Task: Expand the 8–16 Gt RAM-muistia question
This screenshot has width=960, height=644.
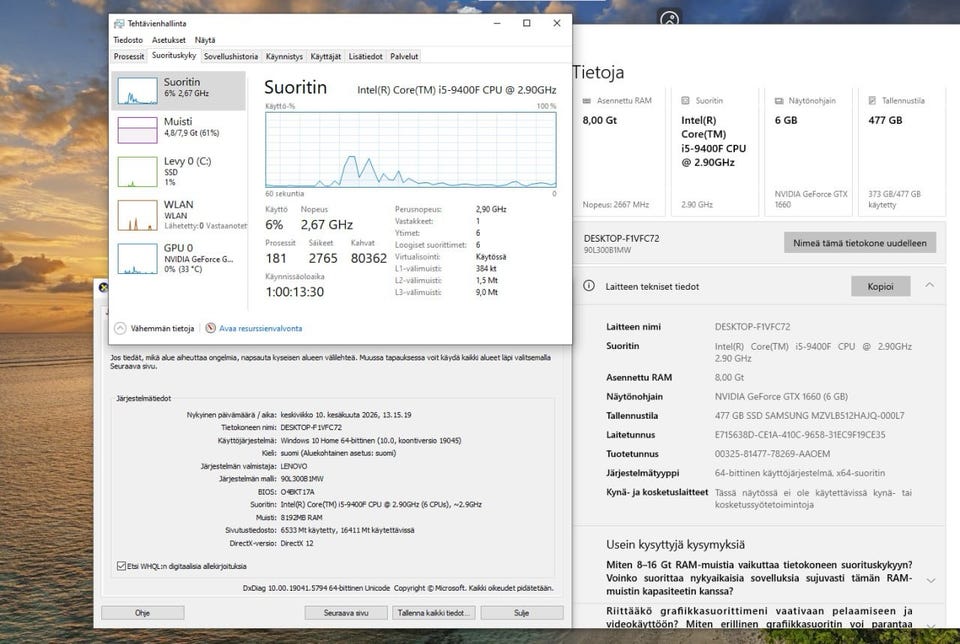Action: 931,580
